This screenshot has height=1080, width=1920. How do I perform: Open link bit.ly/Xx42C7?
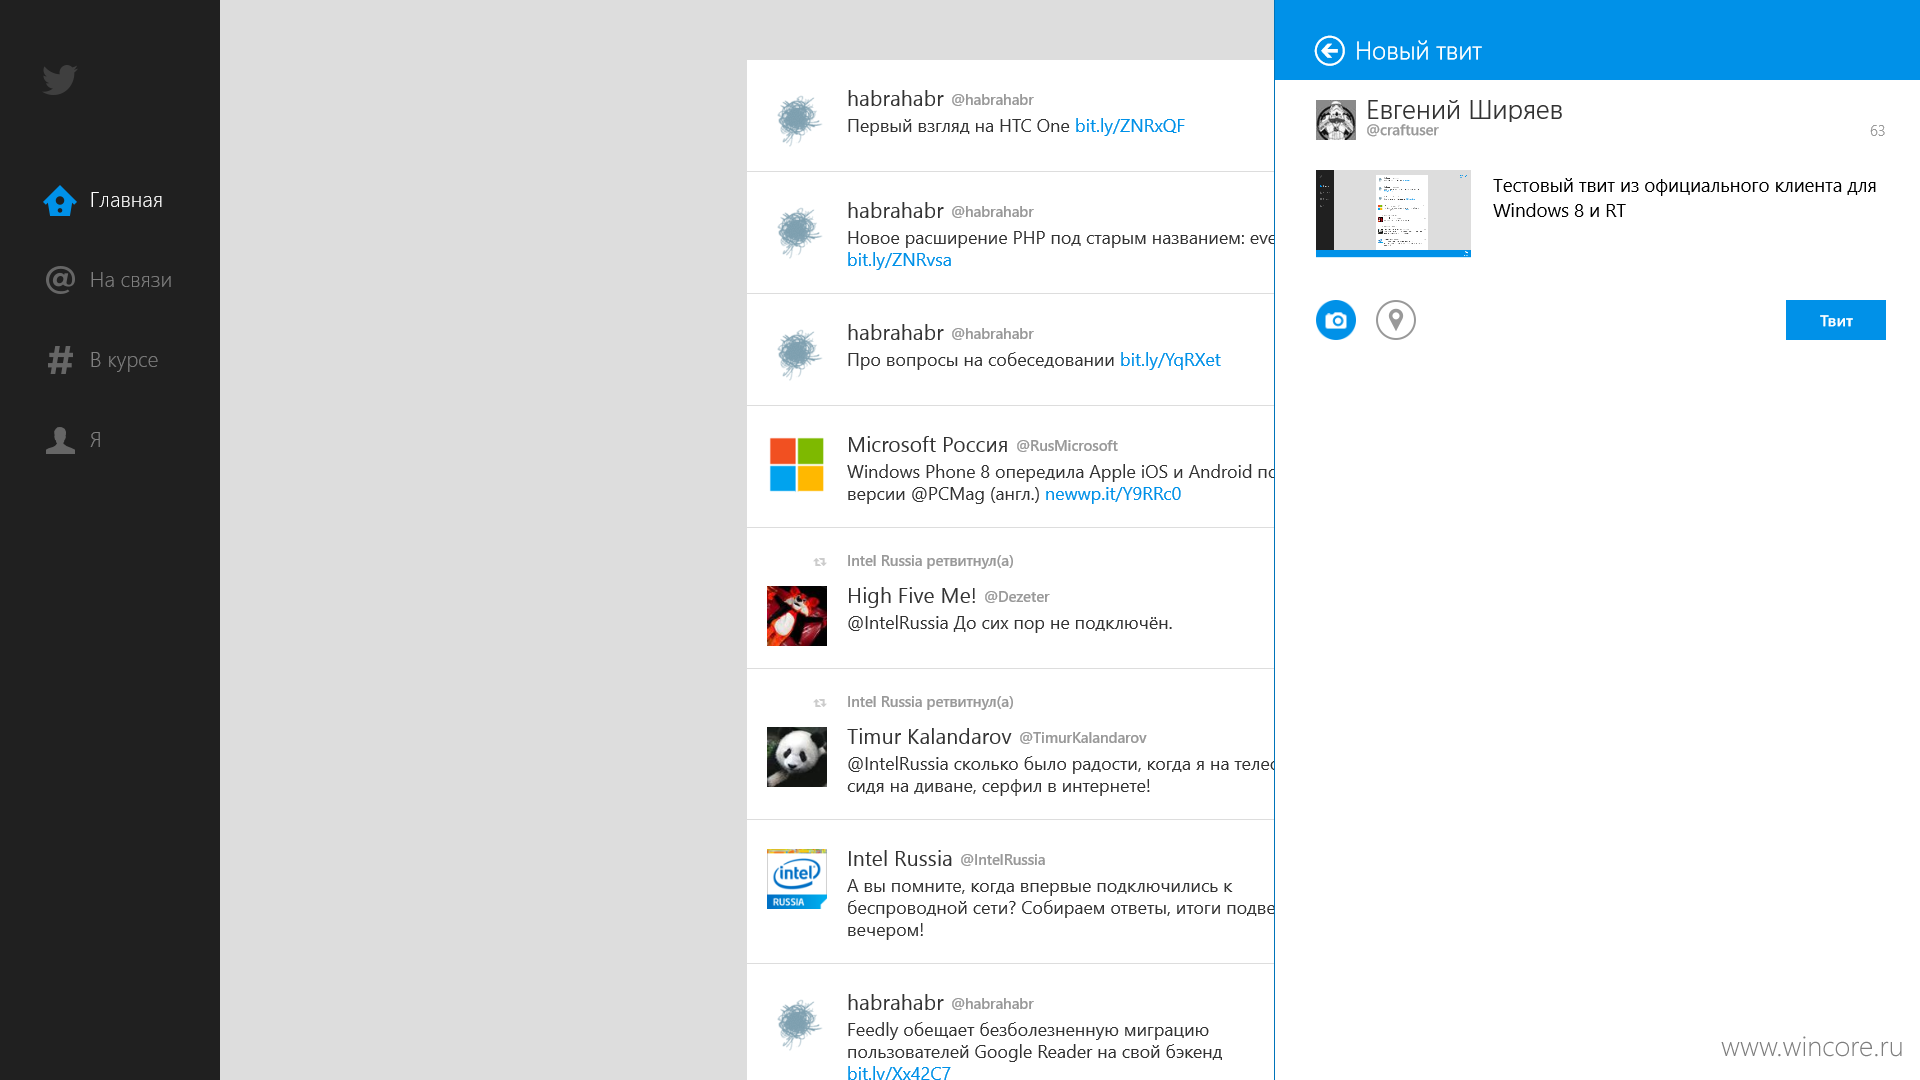pyautogui.click(x=899, y=1072)
